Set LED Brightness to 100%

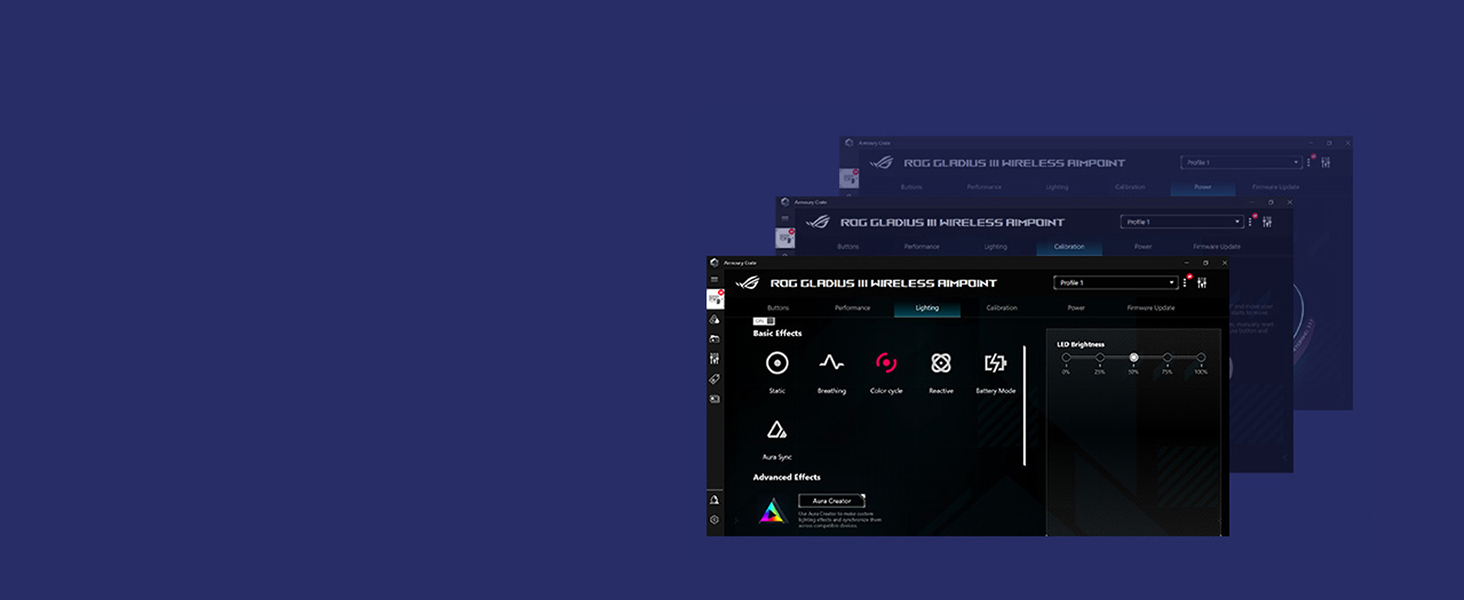click(1201, 357)
